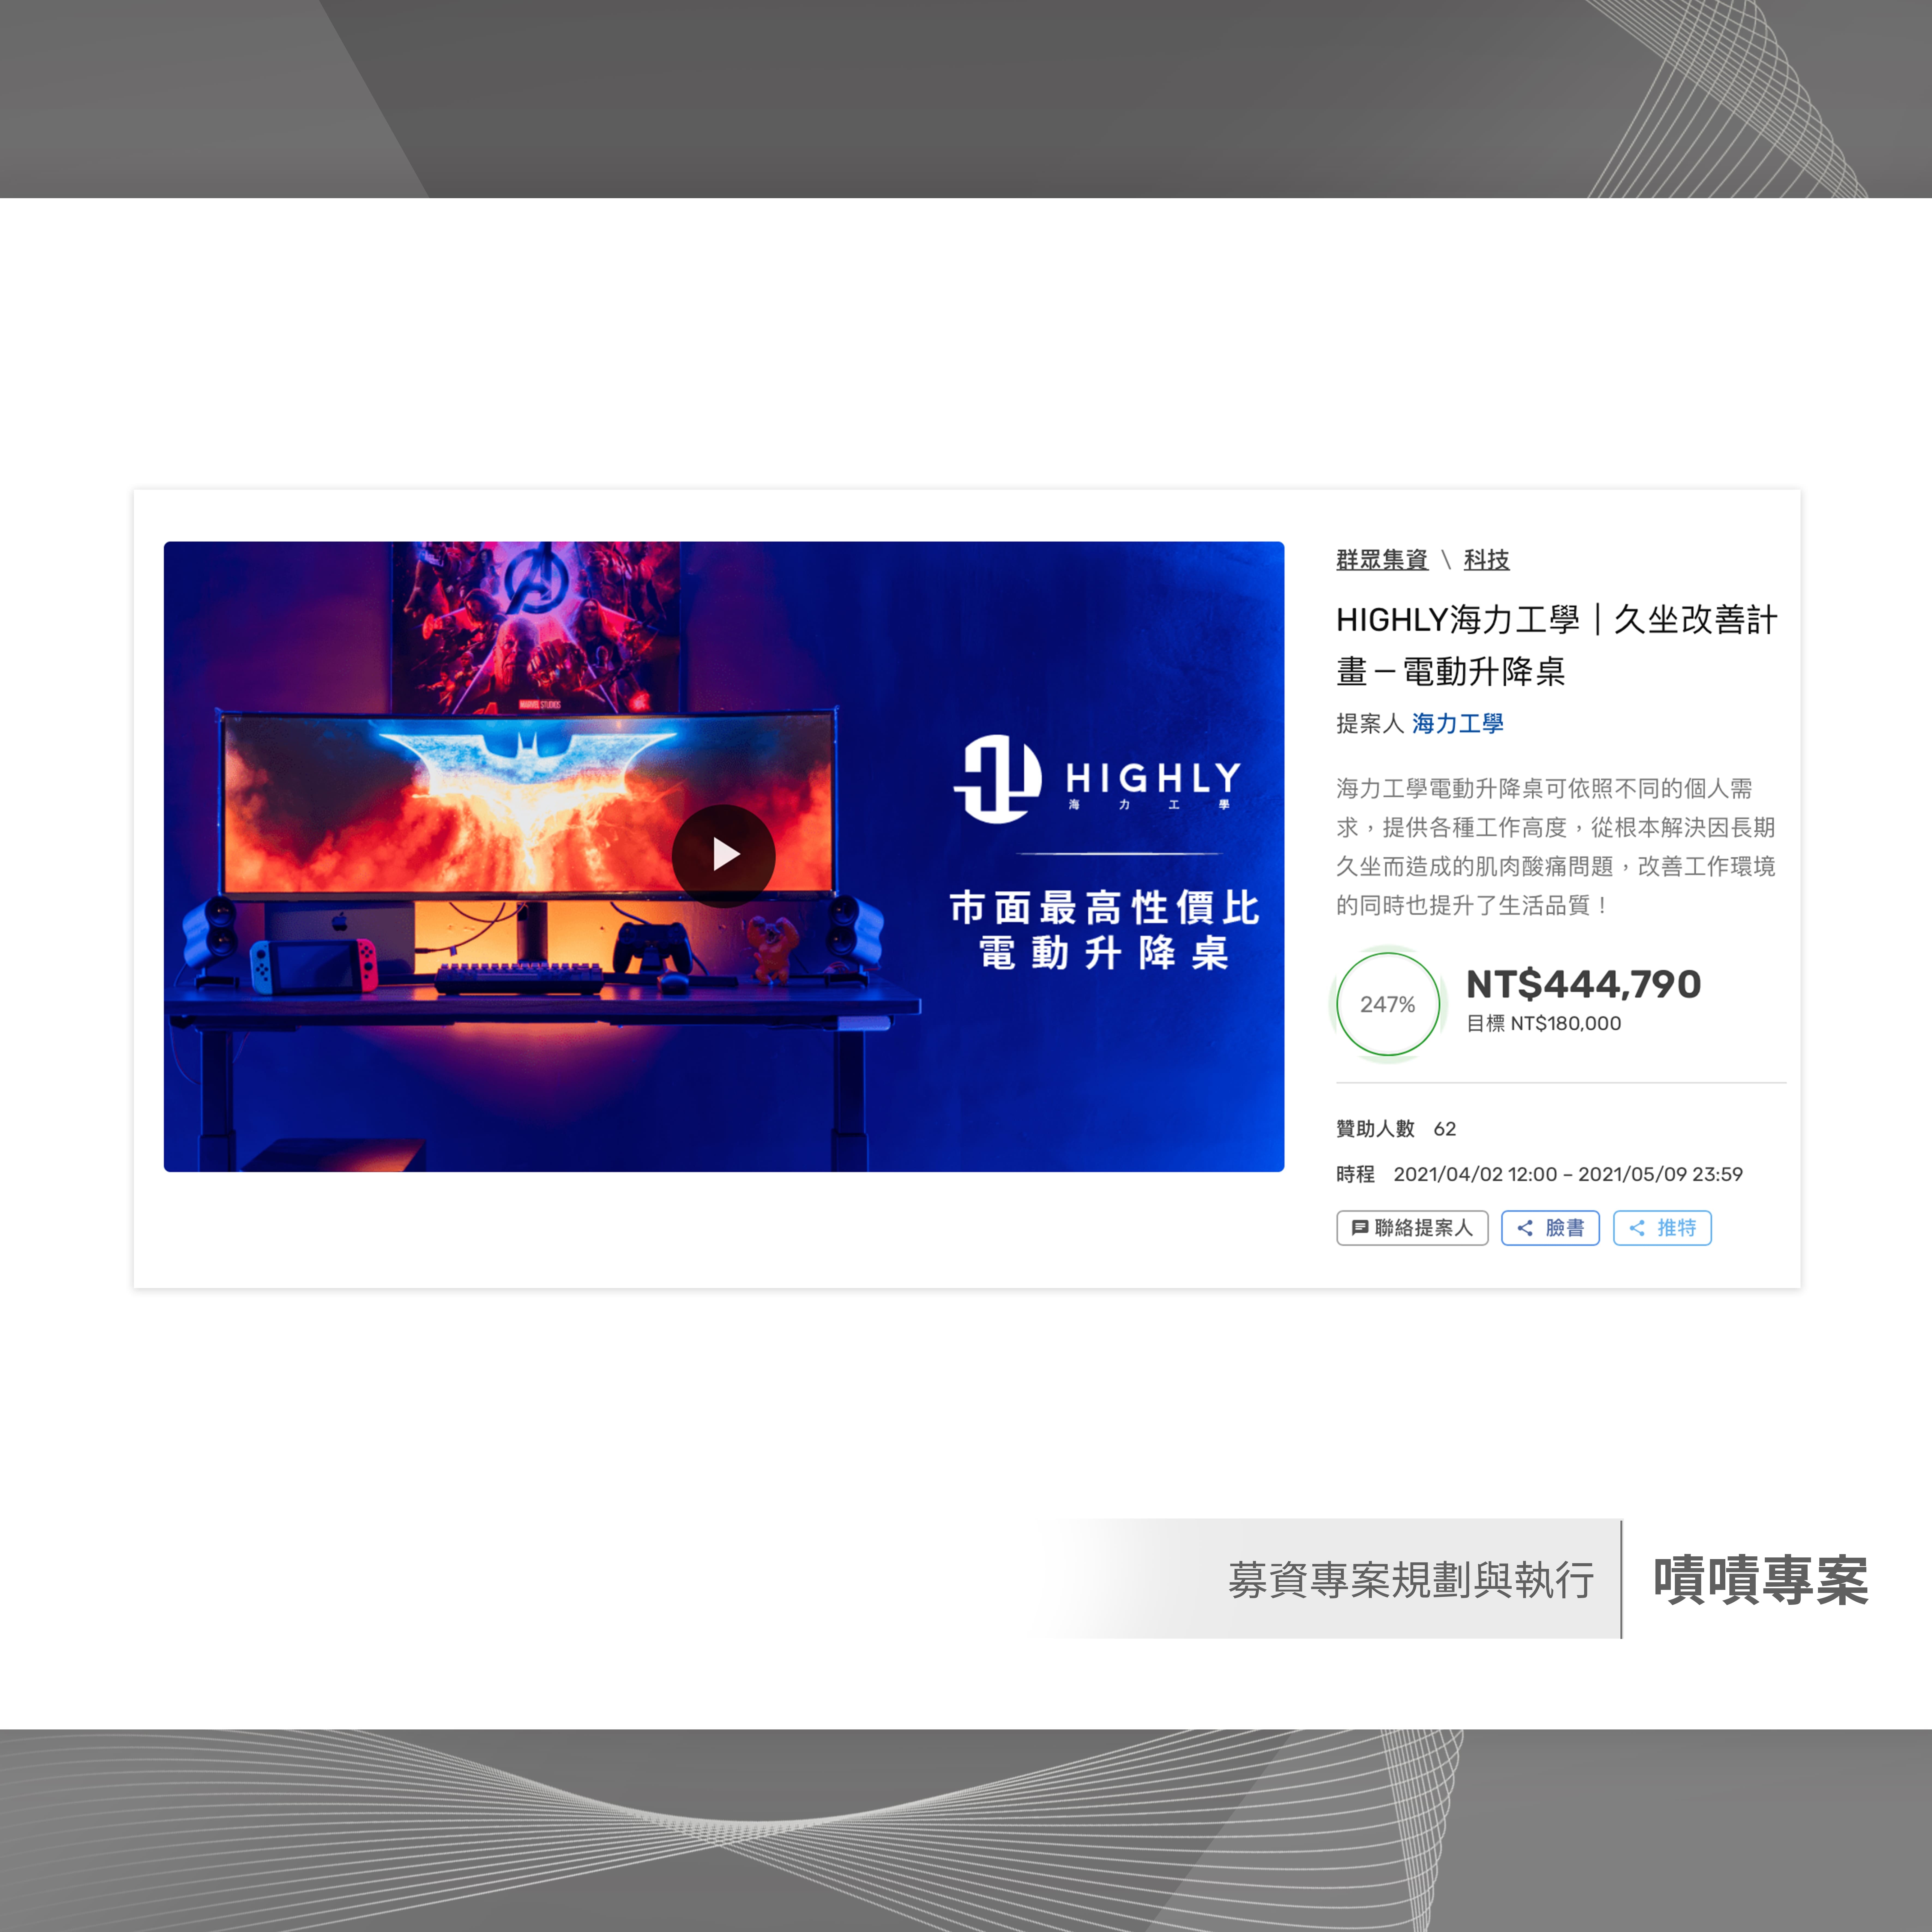Click the 贊助人數 label
The height and width of the screenshot is (1932, 1932).
[x=1375, y=1129]
